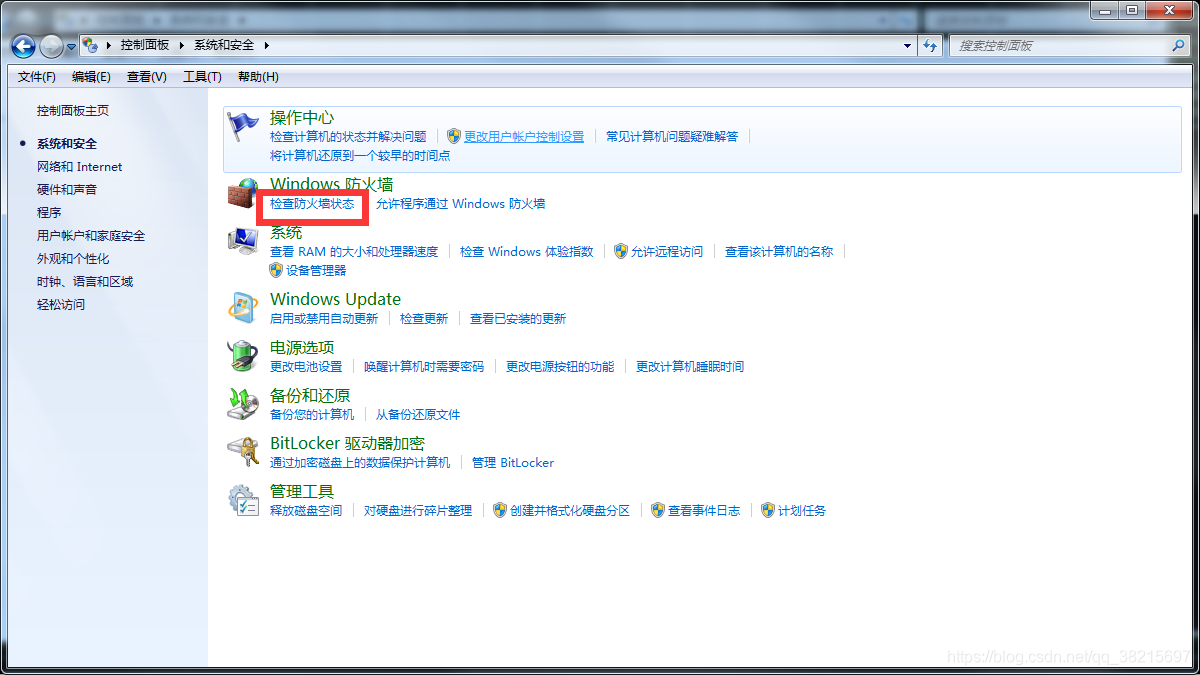This screenshot has width=1200, height=675.
Task: Click the back navigation arrow button
Action: click(23, 45)
